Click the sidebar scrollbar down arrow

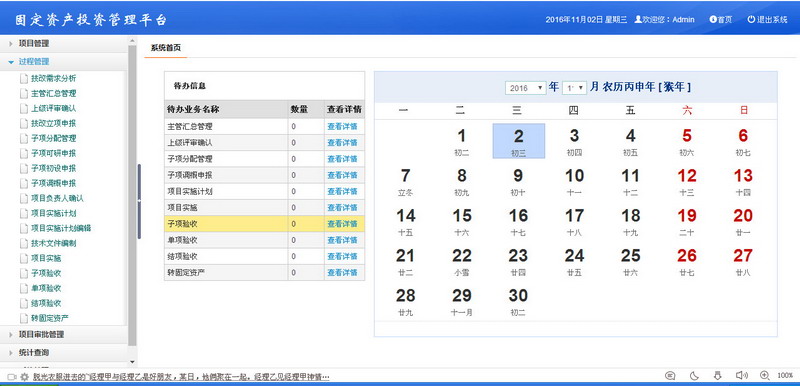(x=132, y=362)
